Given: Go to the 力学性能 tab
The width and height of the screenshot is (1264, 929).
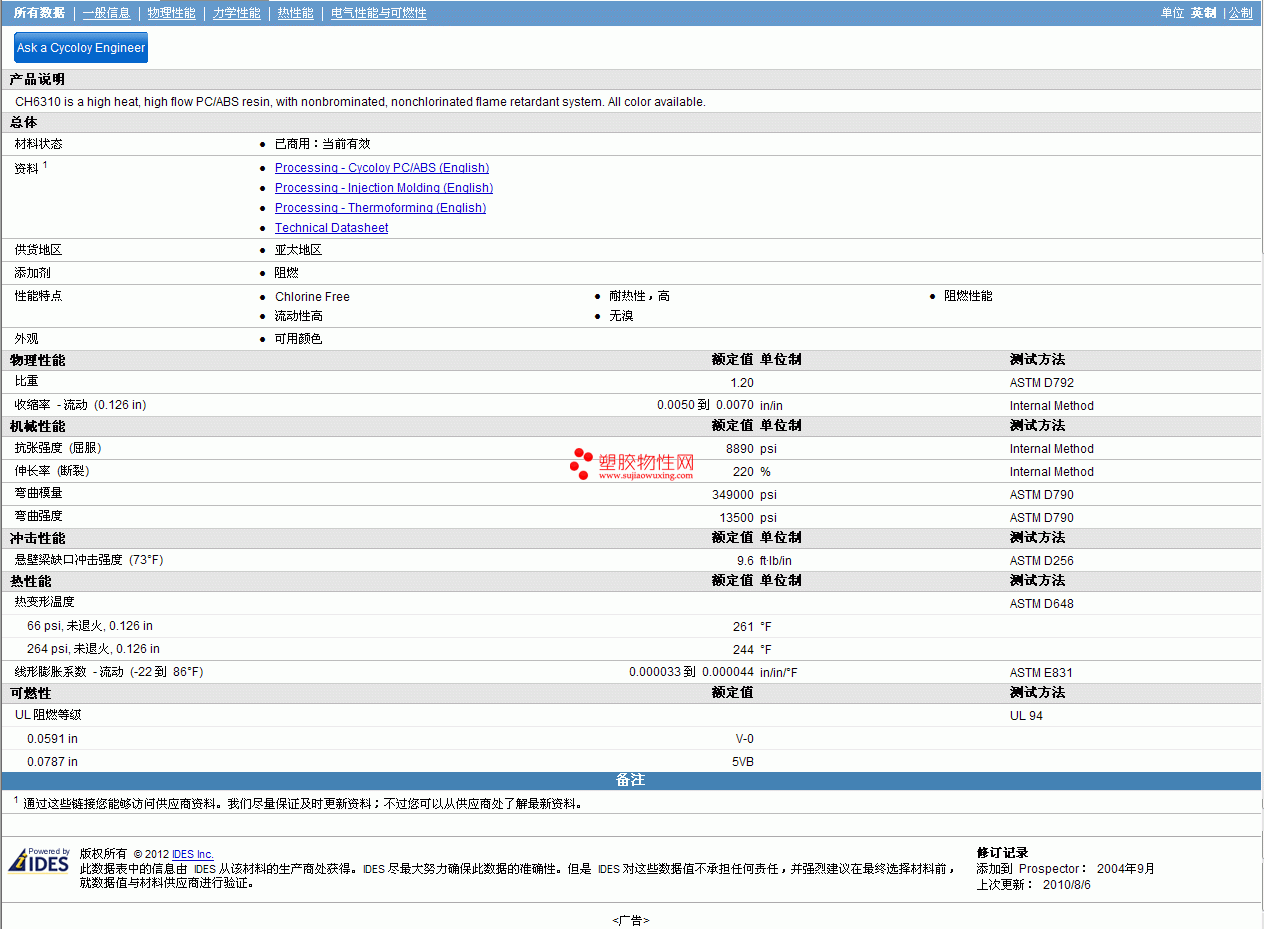Looking at the screenshot, I should click(236, 13).
